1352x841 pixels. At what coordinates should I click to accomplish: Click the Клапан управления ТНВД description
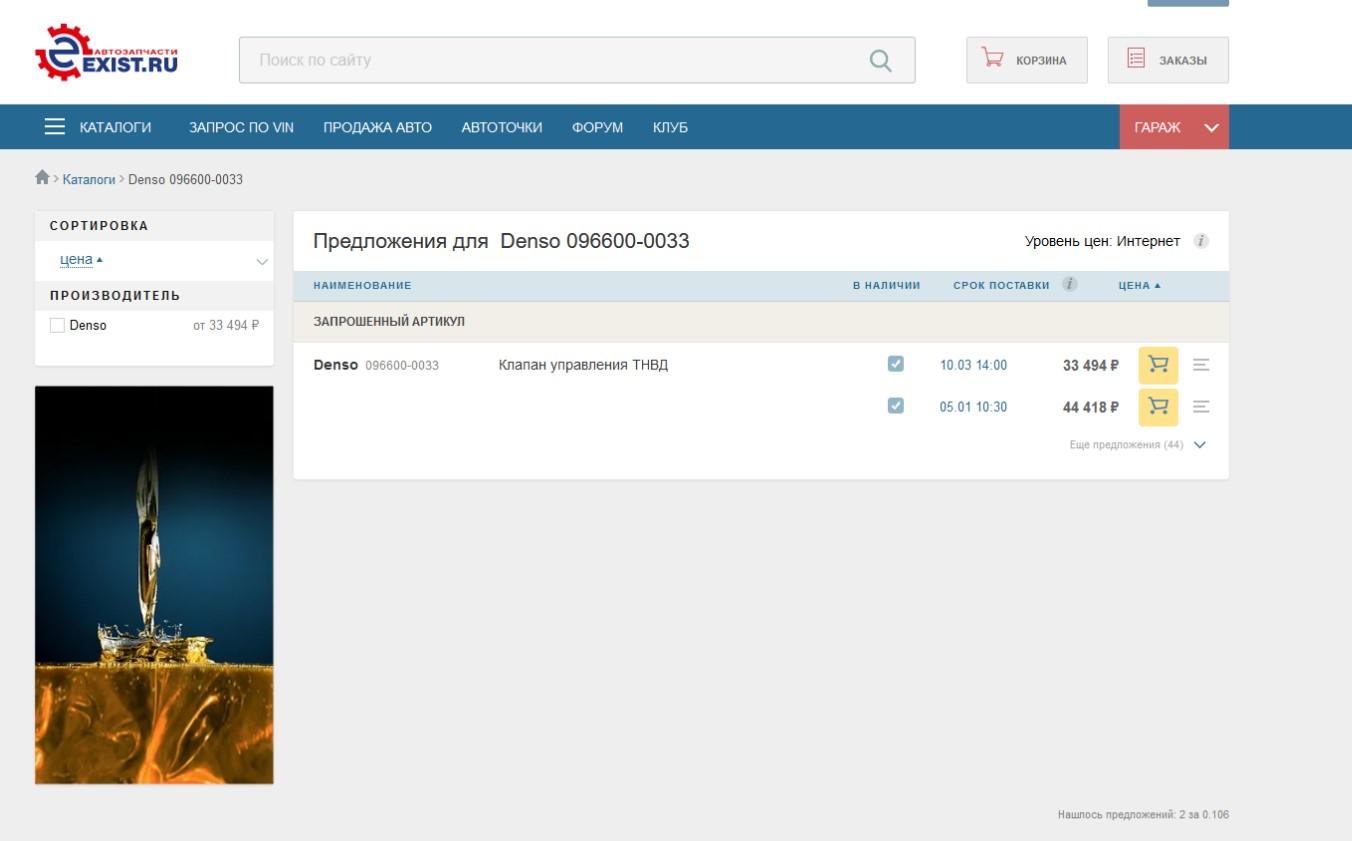[x=583, y=365]
